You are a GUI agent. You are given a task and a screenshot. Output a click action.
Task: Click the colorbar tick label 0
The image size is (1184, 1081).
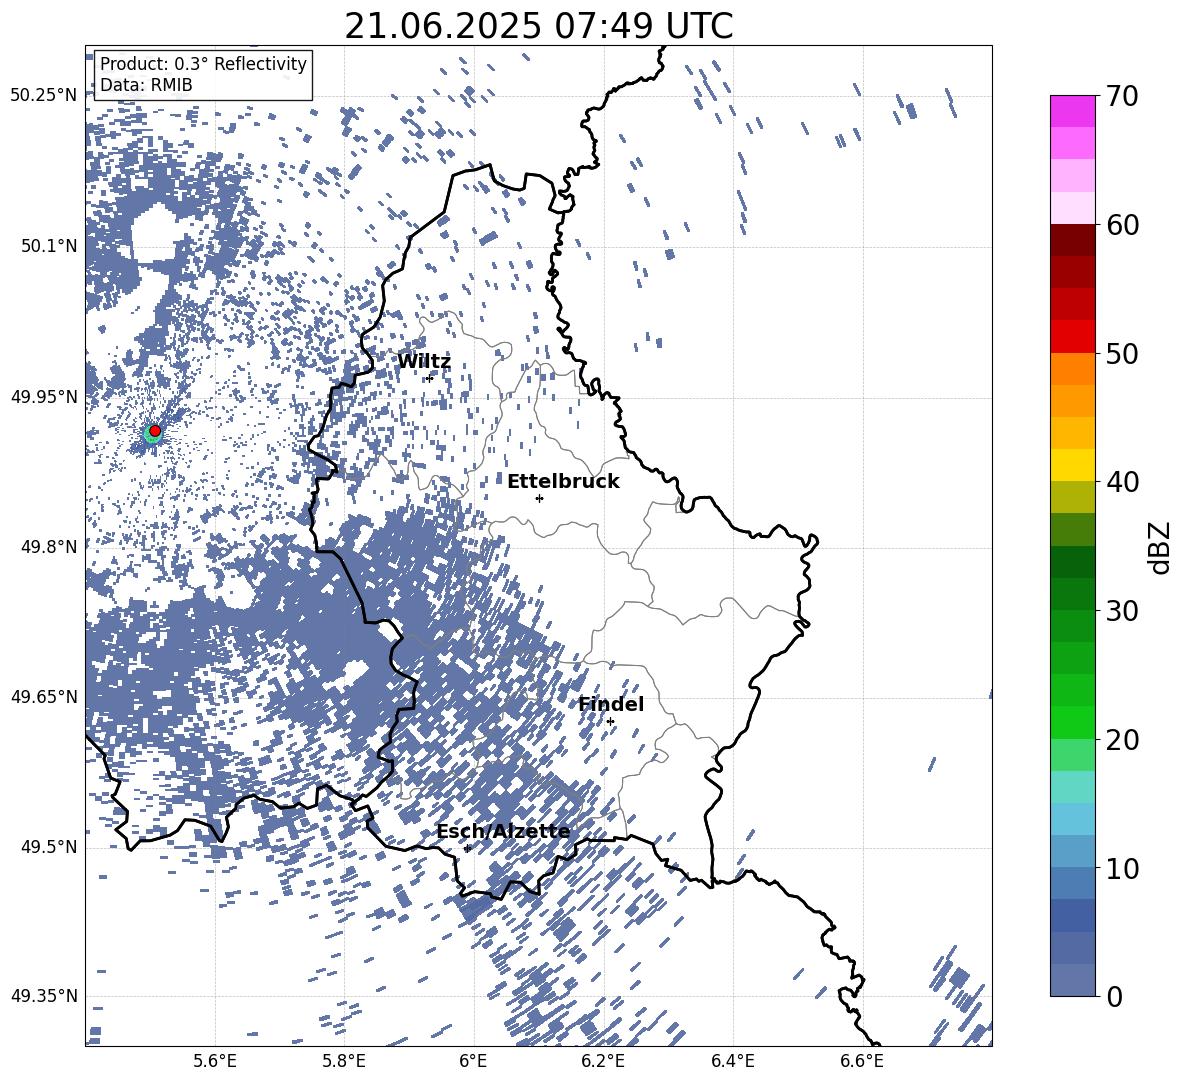[1114, 996]
